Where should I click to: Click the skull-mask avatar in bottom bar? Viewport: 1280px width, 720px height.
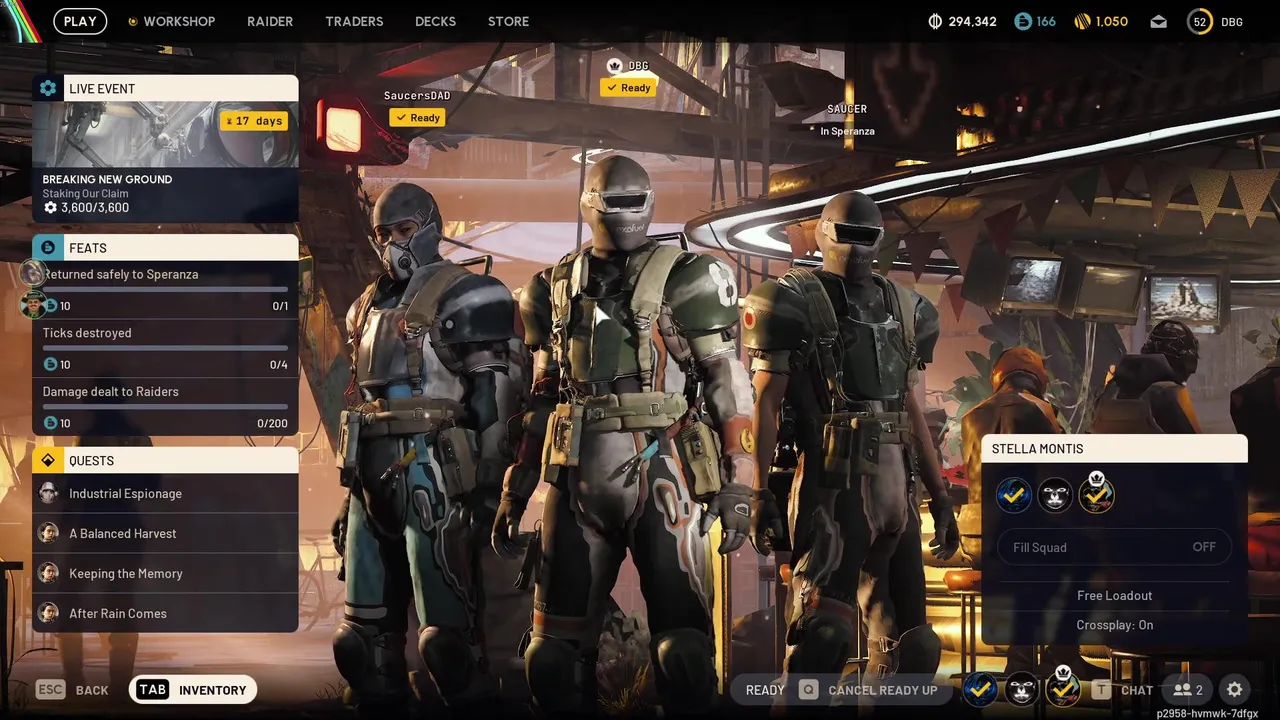click(1021, 689)
